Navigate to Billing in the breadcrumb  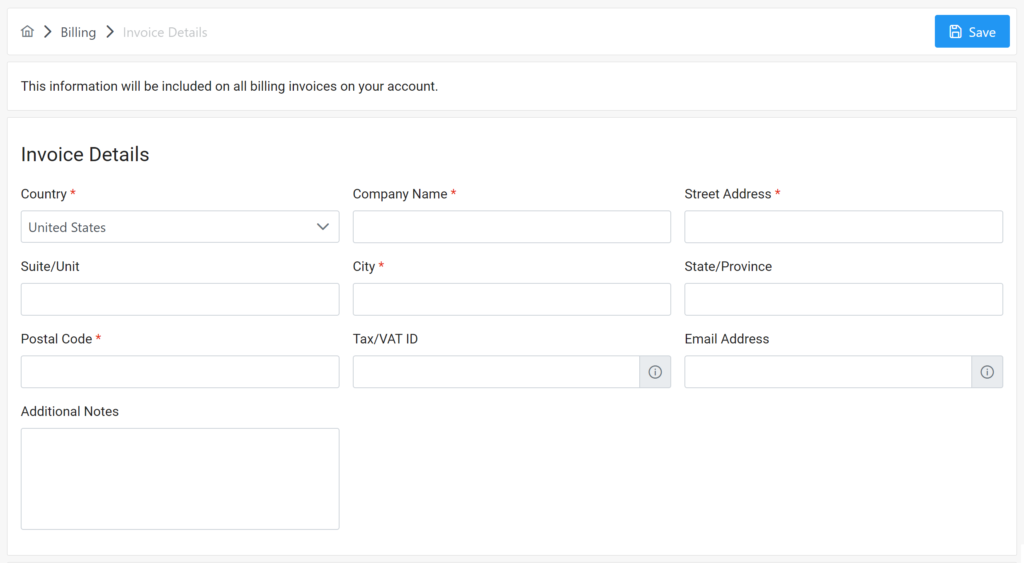pyautogui.click(x=78, y=32)
